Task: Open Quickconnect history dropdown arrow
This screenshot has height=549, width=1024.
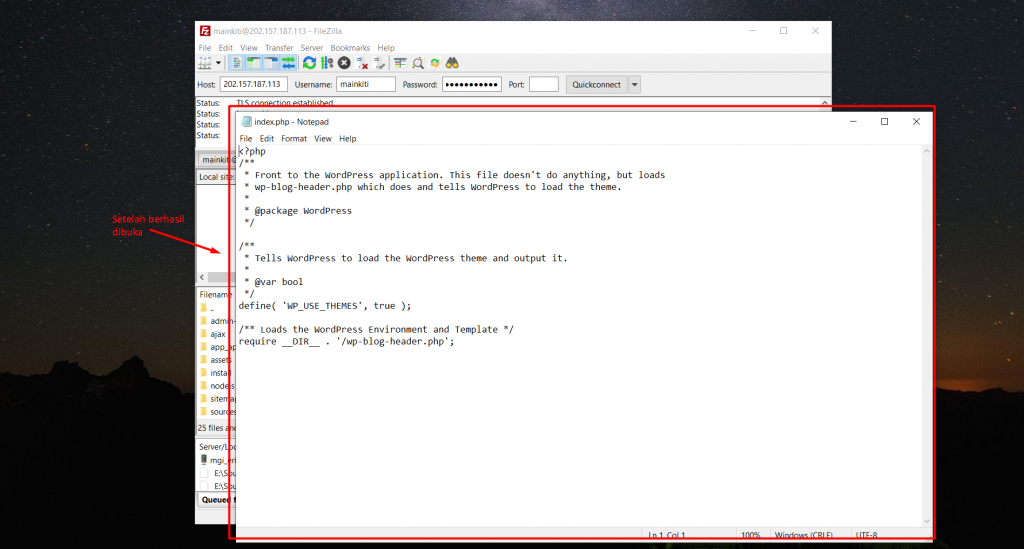Action: coord(634,84)
